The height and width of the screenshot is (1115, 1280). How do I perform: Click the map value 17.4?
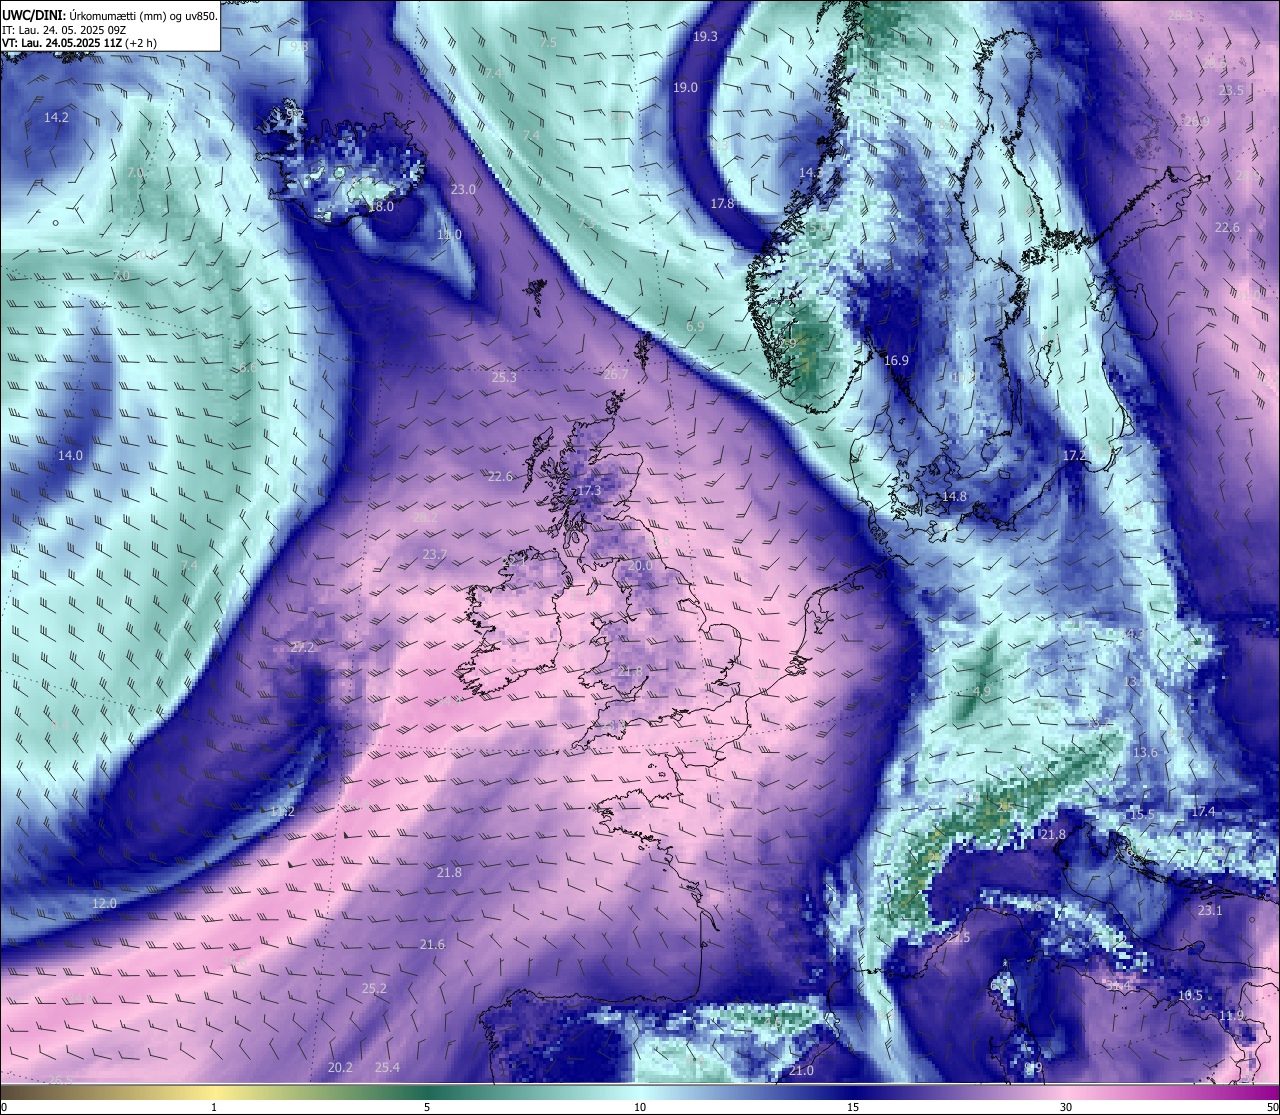(1203, 811)
